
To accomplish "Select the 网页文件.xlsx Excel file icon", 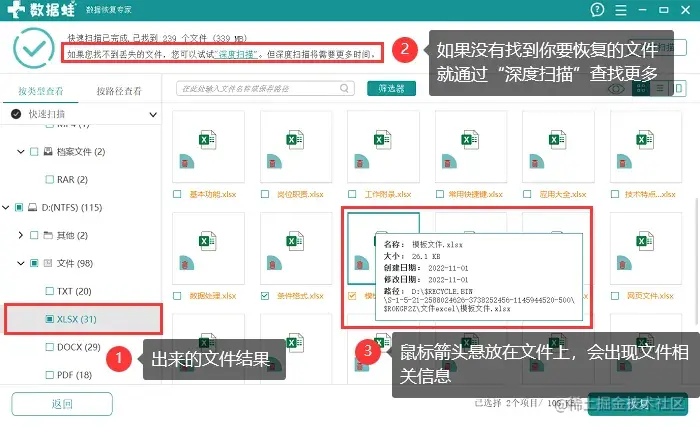I will (645, 241).
